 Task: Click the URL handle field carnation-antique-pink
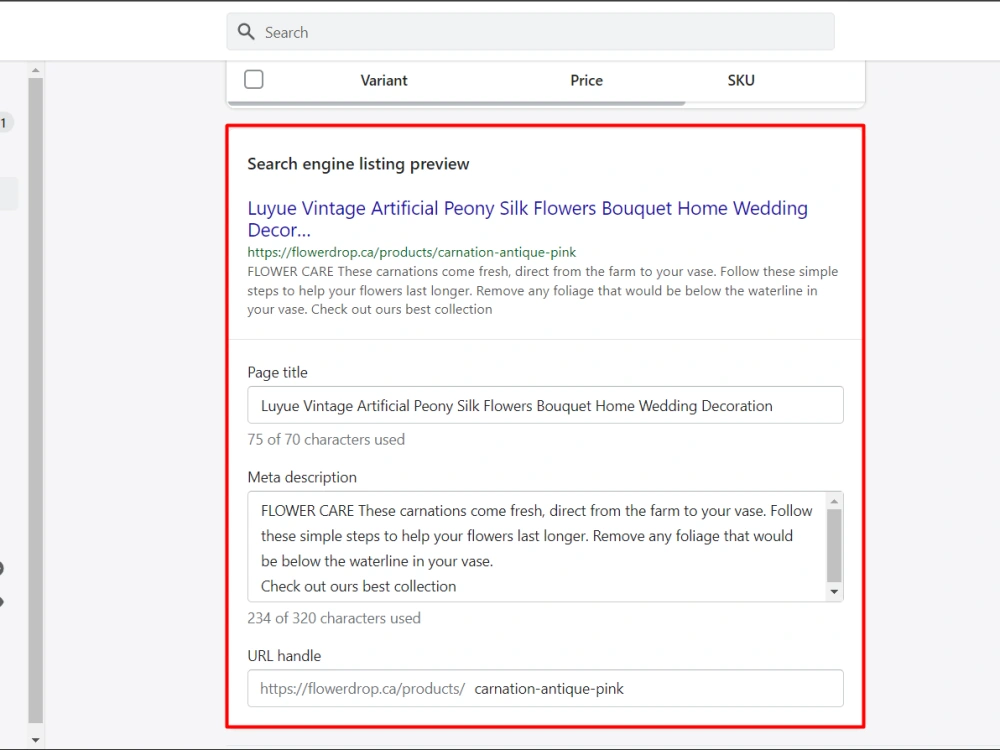(545, 688)
